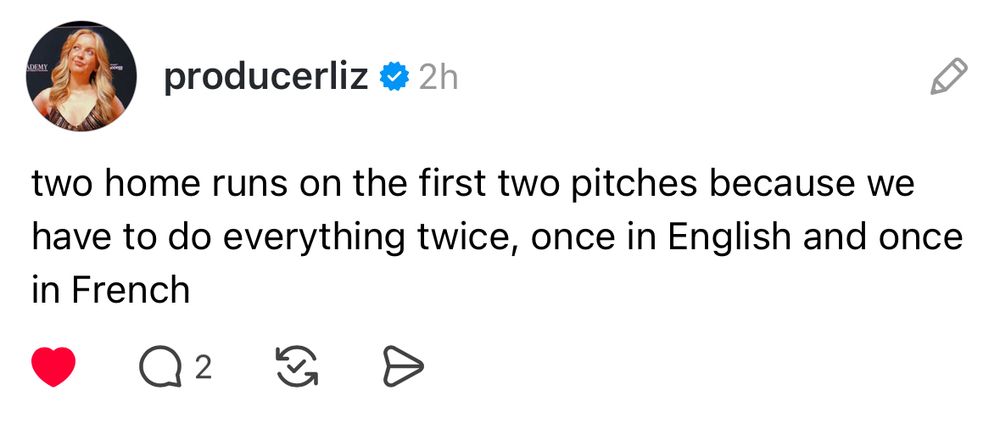1000x423 pixels.
Task: Share the post with the paper plane icon
Action: [404, 369]
